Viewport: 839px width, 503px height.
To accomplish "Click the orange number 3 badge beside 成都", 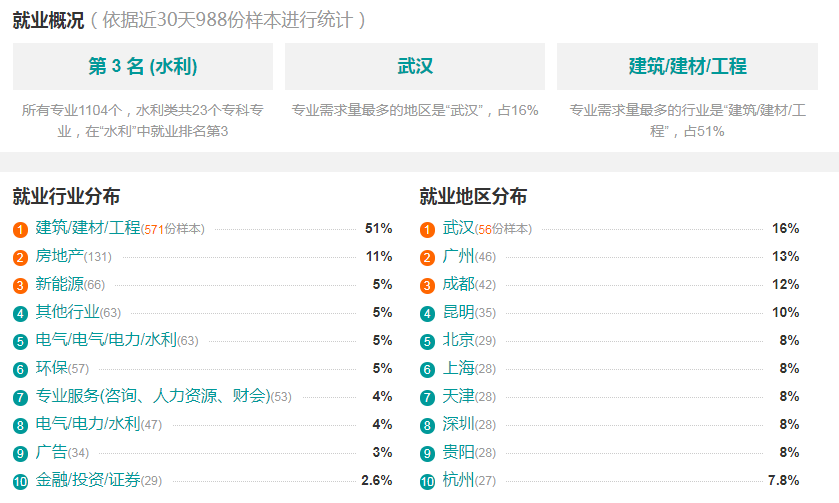I will (x=427, y=285).
